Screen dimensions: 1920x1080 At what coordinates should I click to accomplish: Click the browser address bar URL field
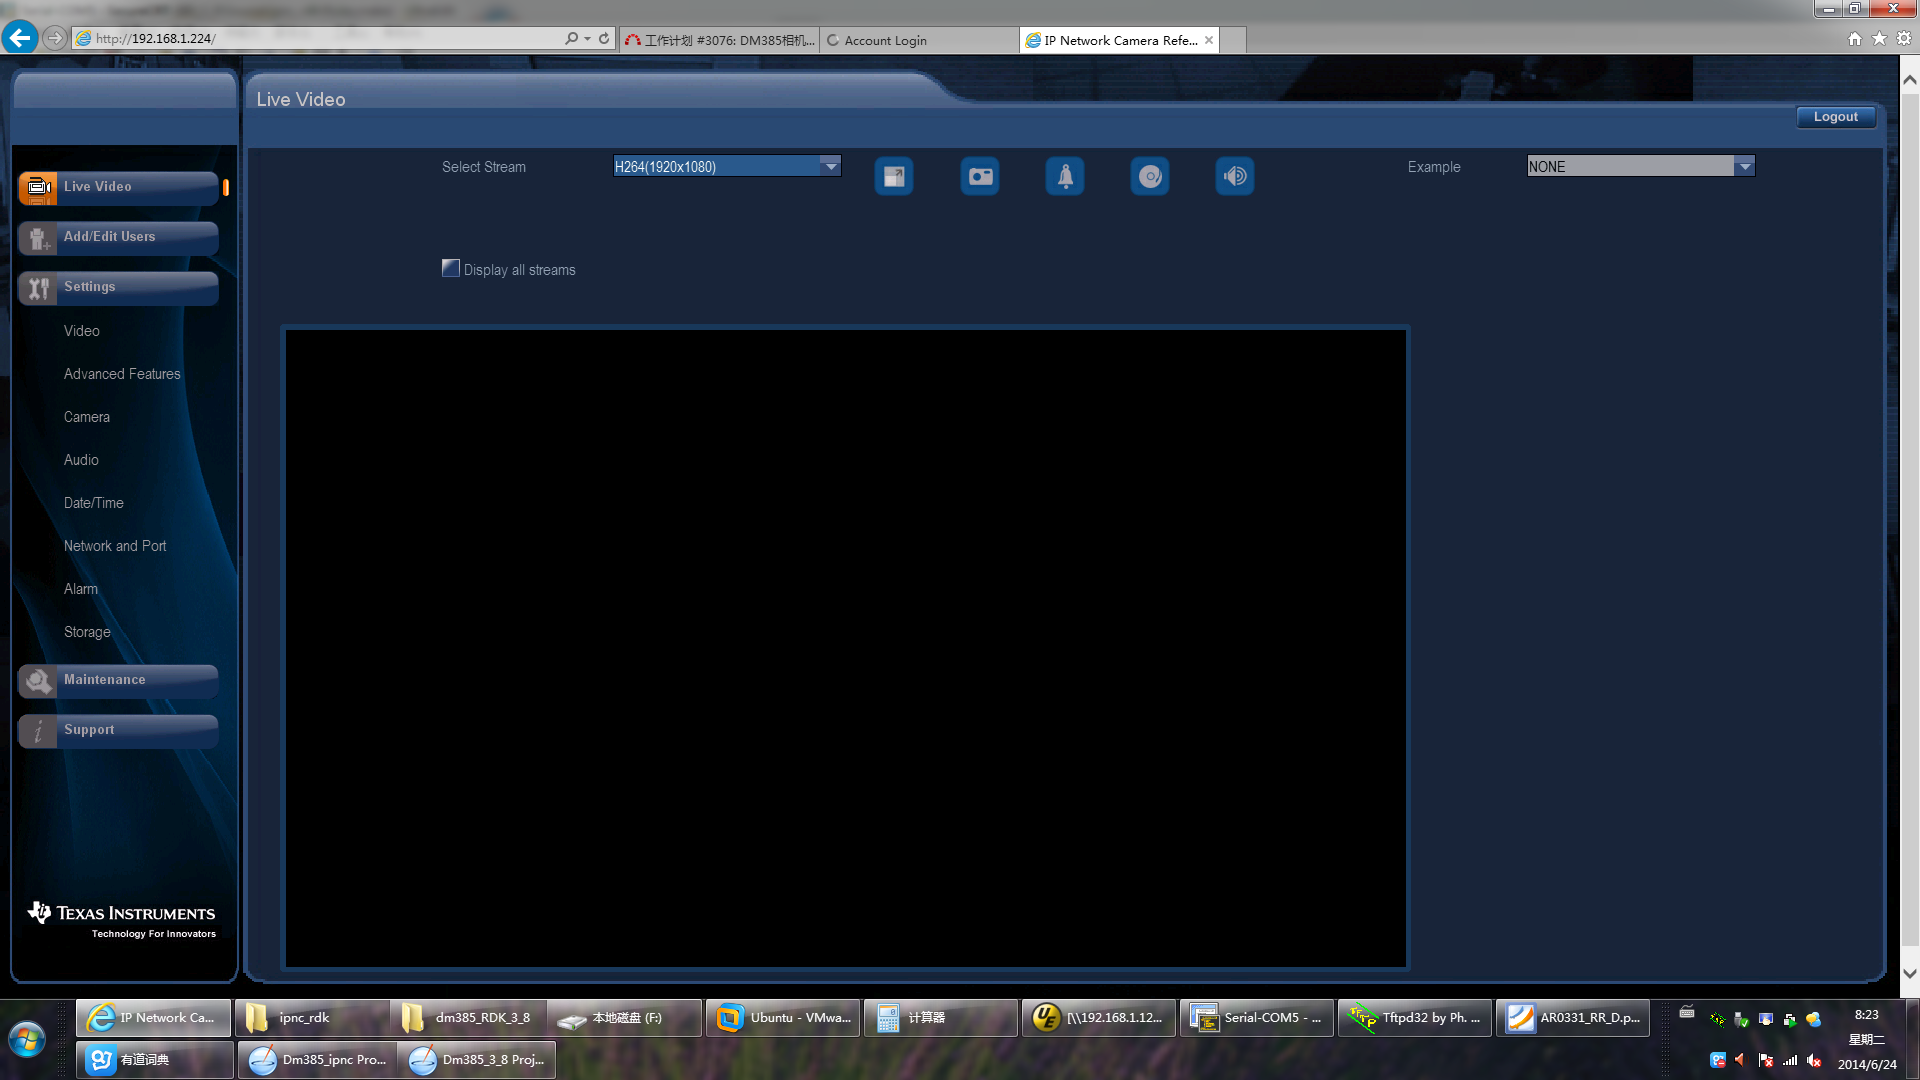(x=320, y=38)
